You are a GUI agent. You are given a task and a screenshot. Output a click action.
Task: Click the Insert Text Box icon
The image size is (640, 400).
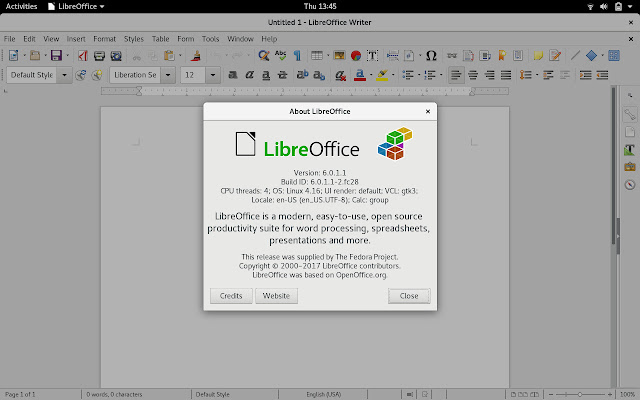click(x=372, y=55)
